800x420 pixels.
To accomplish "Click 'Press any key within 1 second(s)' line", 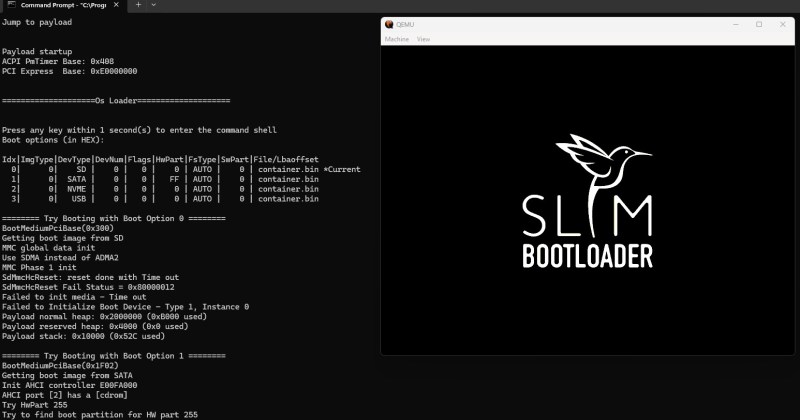I will 139,130.
